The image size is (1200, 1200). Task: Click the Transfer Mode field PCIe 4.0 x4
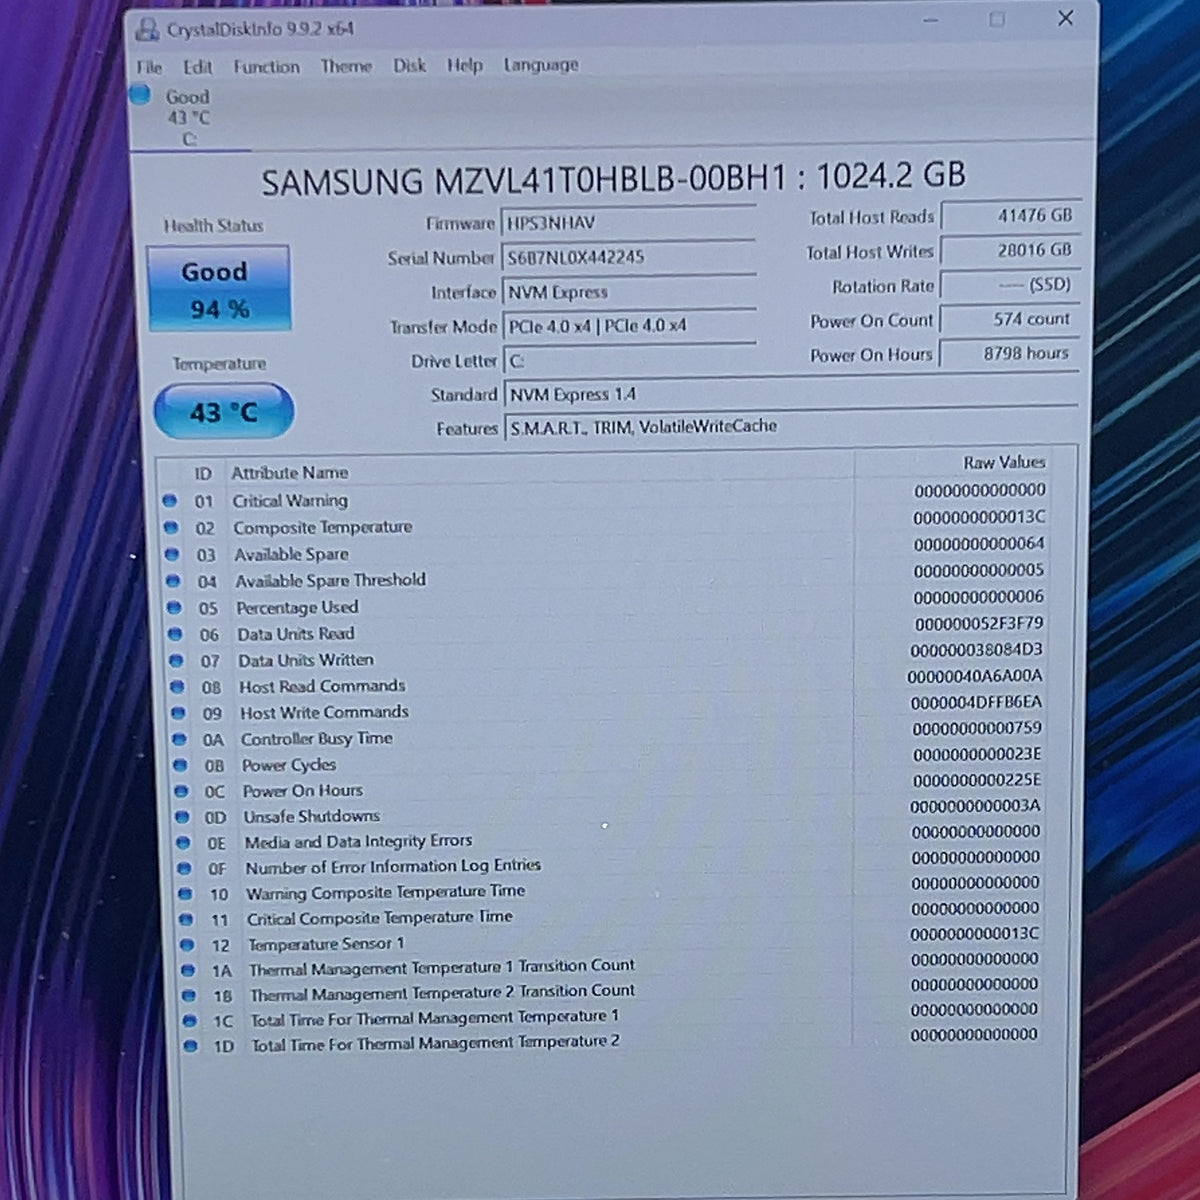pos(630,326)
